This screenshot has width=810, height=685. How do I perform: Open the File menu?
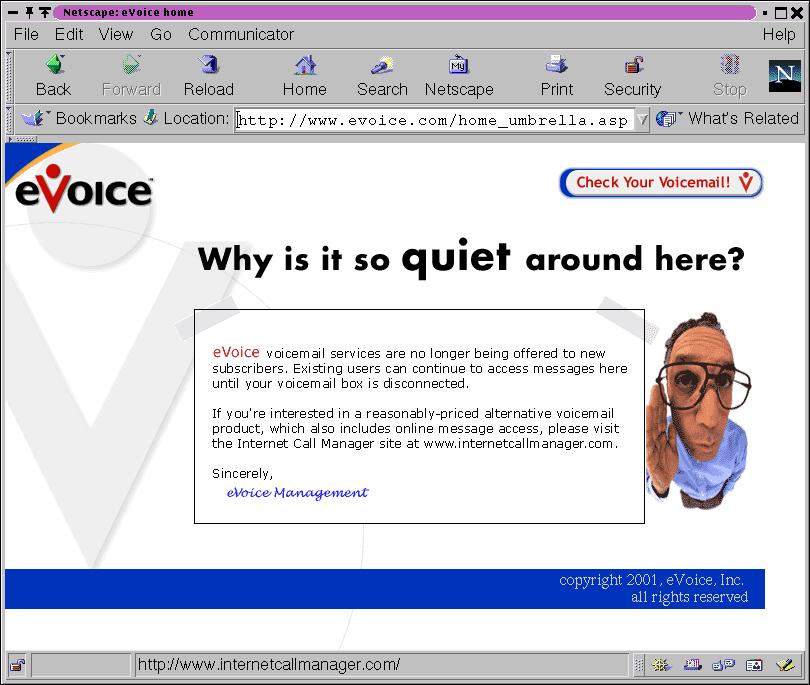point(26,34)
